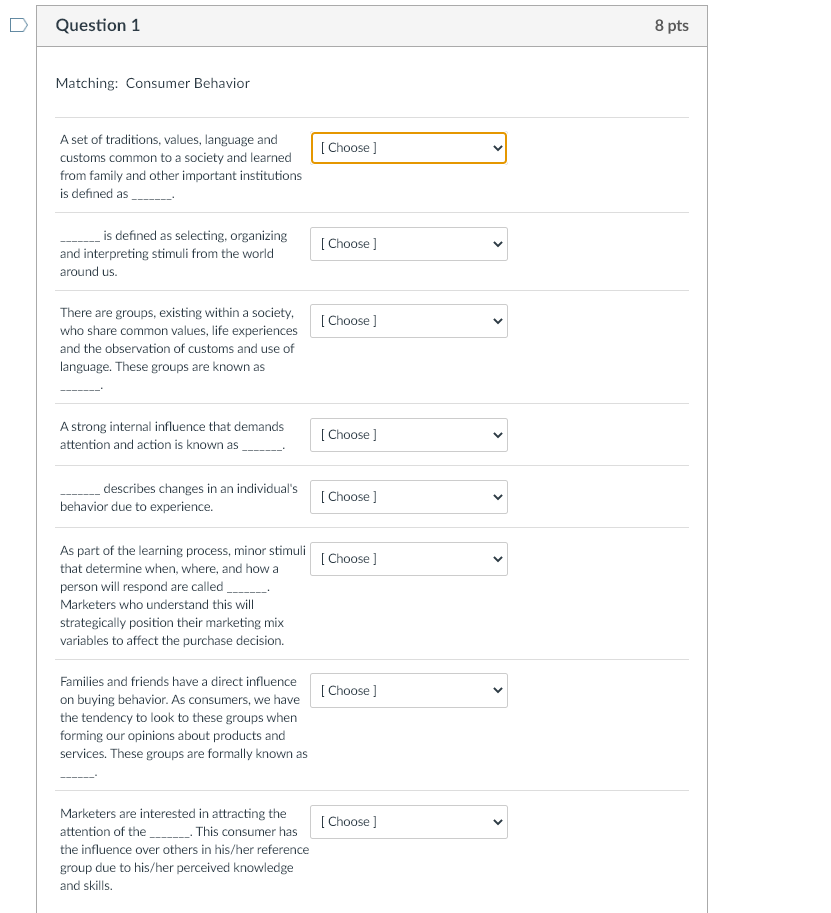Open the dropdown about selecting and organizing stimuli
The width and height of the screenshot is (831, 913).
(408, 243)
